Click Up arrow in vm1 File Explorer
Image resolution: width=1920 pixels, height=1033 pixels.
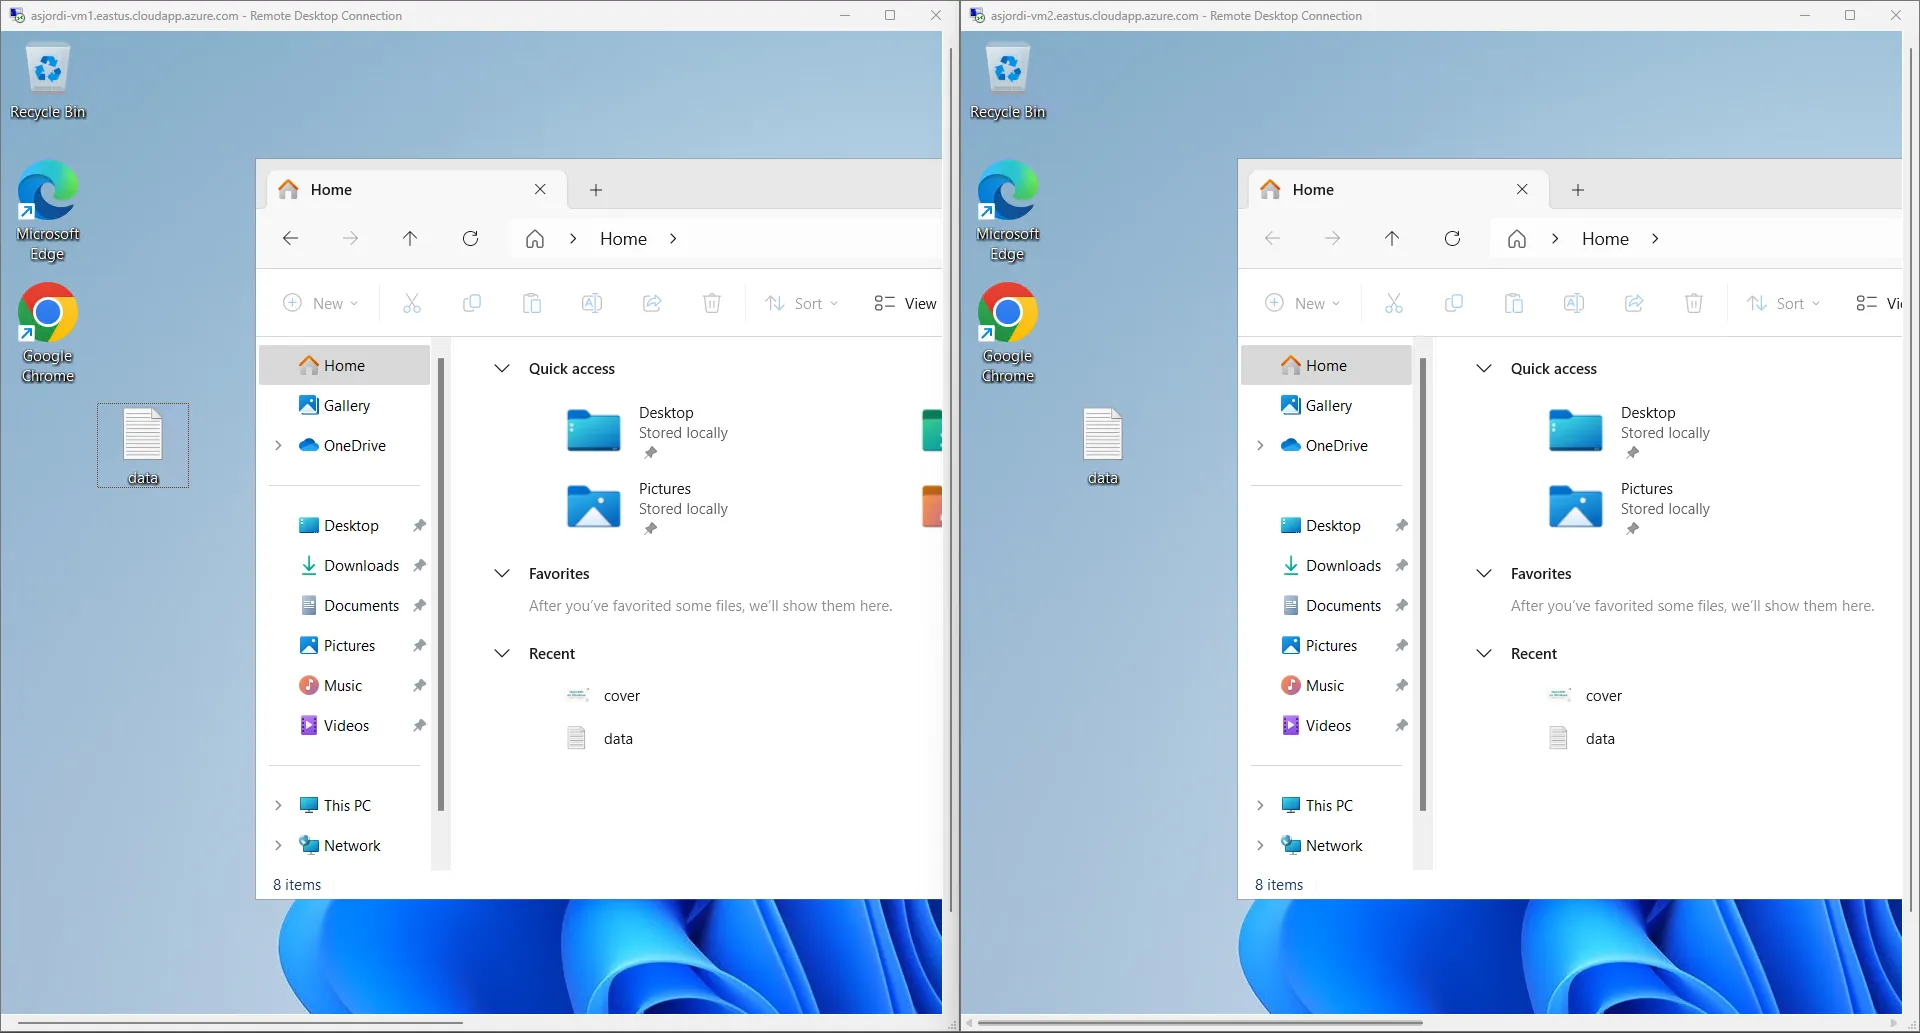pyautogui.click(x=410, y=238)
